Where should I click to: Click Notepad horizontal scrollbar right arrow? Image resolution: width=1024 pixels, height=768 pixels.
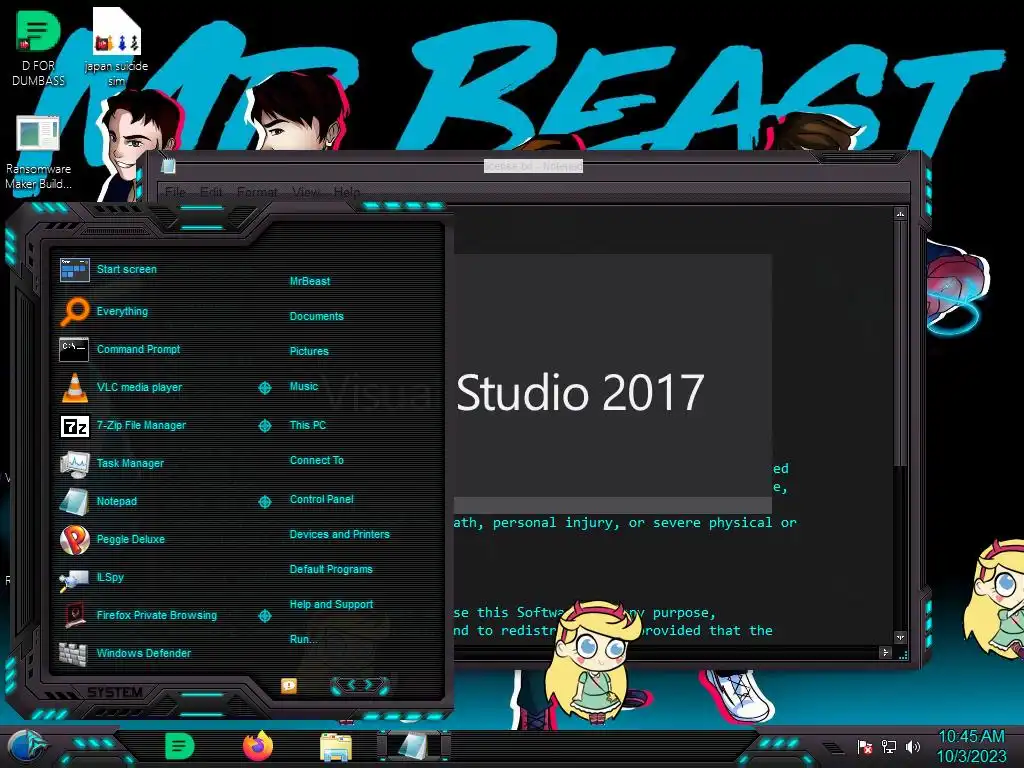coord(886,652)
